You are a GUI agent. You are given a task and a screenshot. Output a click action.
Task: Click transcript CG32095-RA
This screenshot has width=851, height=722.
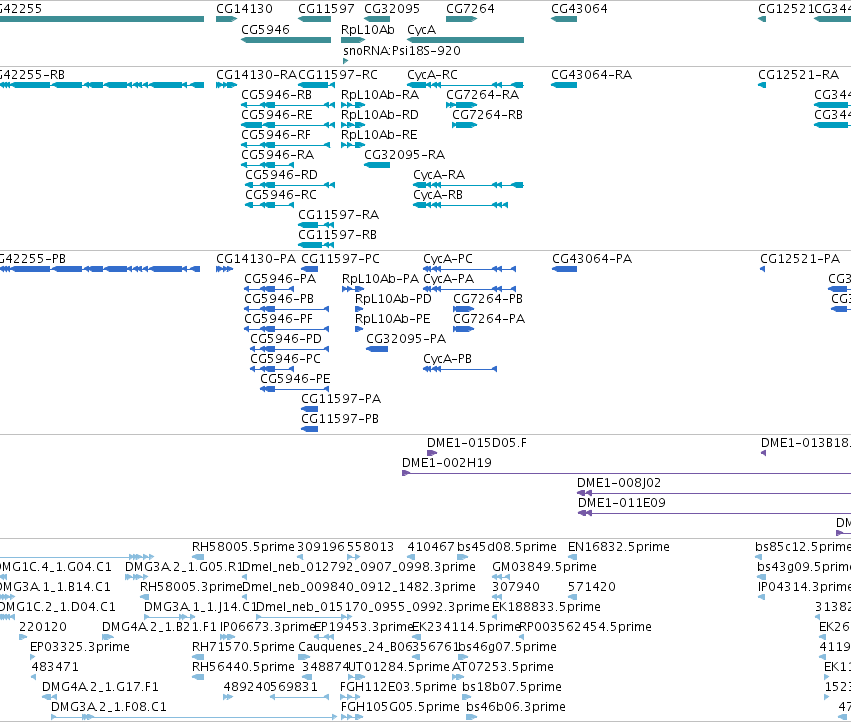tap(404, 155)
